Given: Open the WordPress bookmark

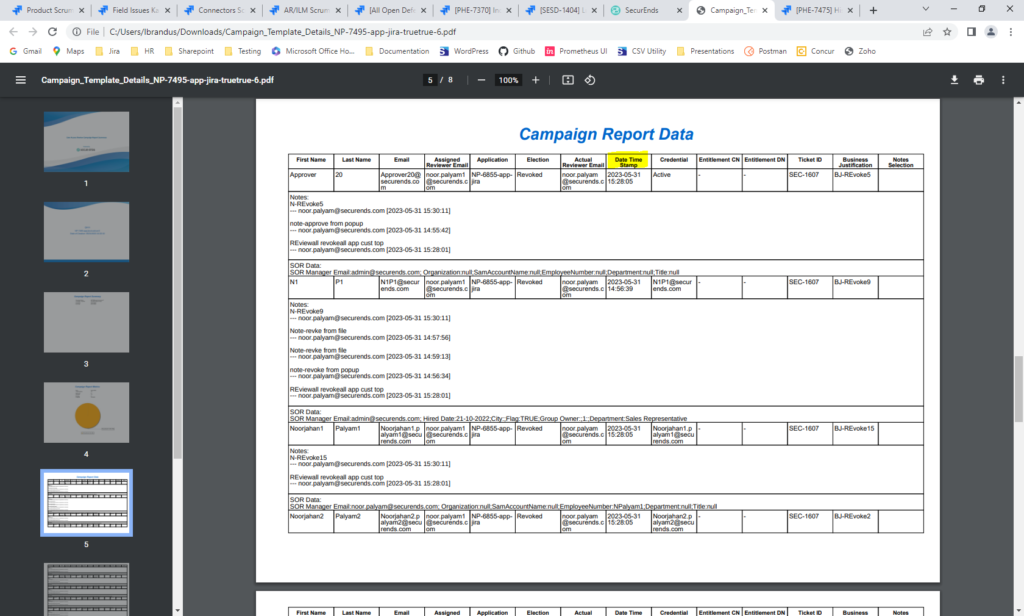Looking at the screenshot, I should tap(464, 51).
